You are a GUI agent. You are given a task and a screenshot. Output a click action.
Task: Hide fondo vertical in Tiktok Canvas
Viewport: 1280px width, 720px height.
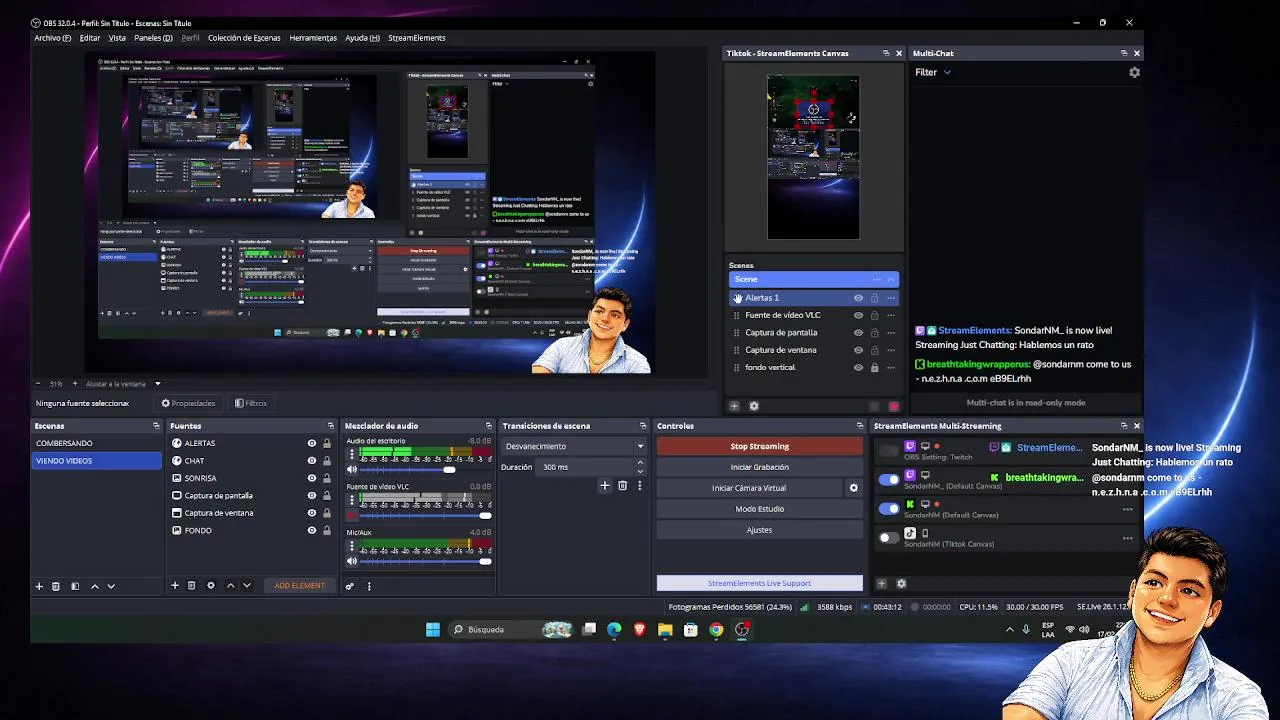click(x=858, y=368)
